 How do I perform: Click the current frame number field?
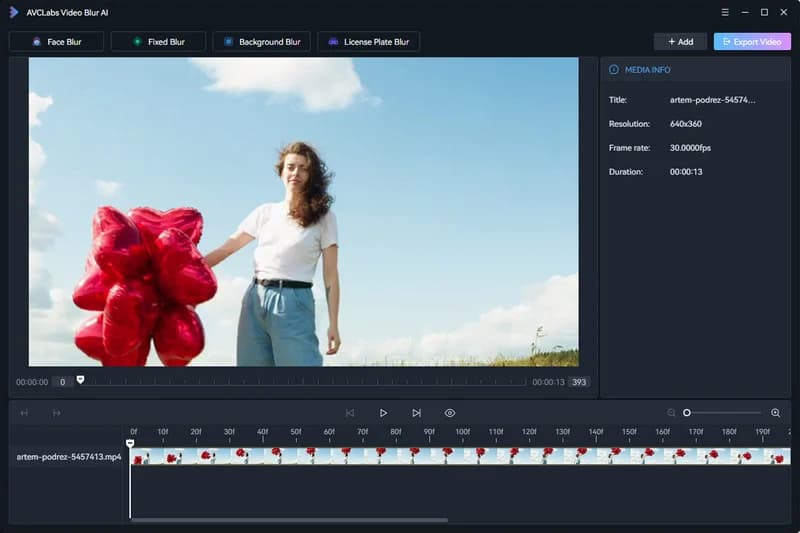click(x=61, y=382)
